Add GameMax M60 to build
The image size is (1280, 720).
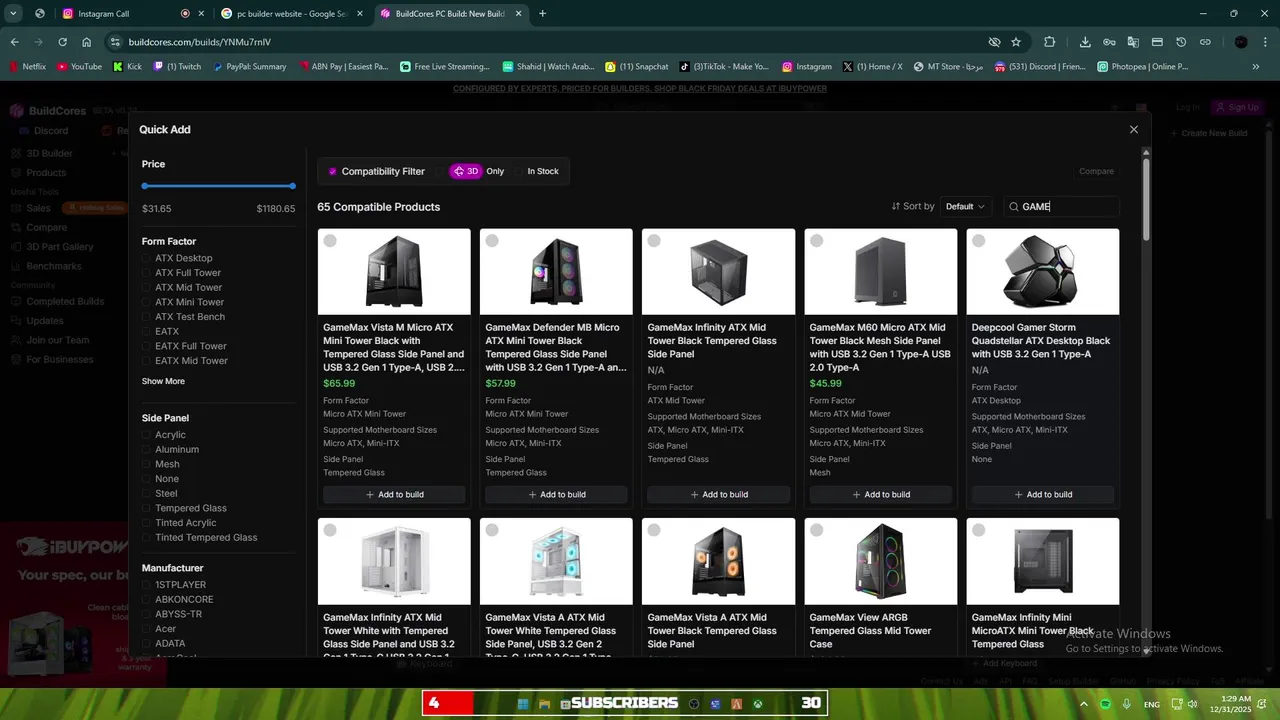pyautogui.click(x=880, y=494)
